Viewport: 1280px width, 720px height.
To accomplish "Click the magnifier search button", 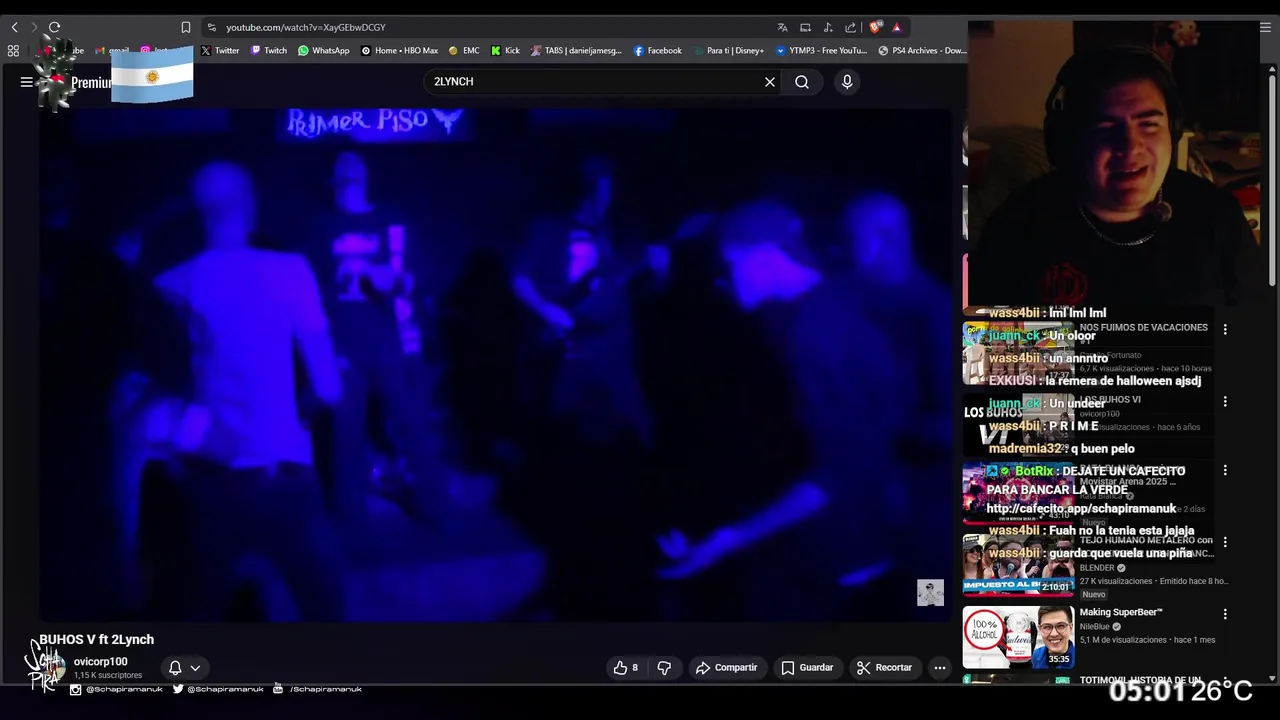I will [802, 82].
